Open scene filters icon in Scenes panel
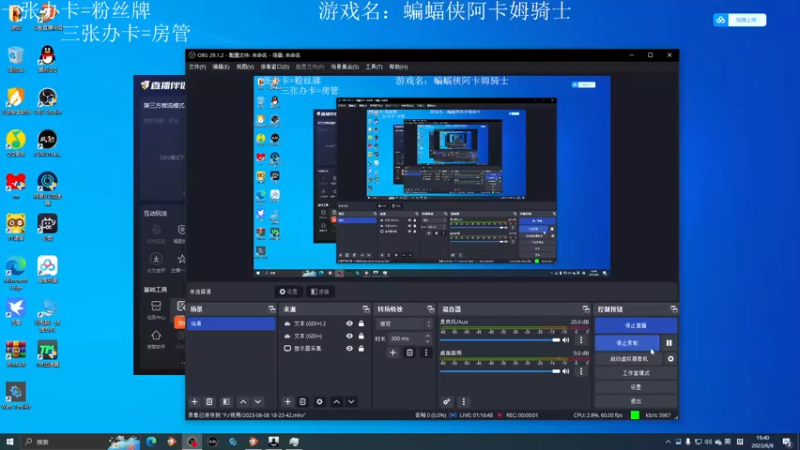The height and width of the screenshot is (450, 800). pos(226,402)
